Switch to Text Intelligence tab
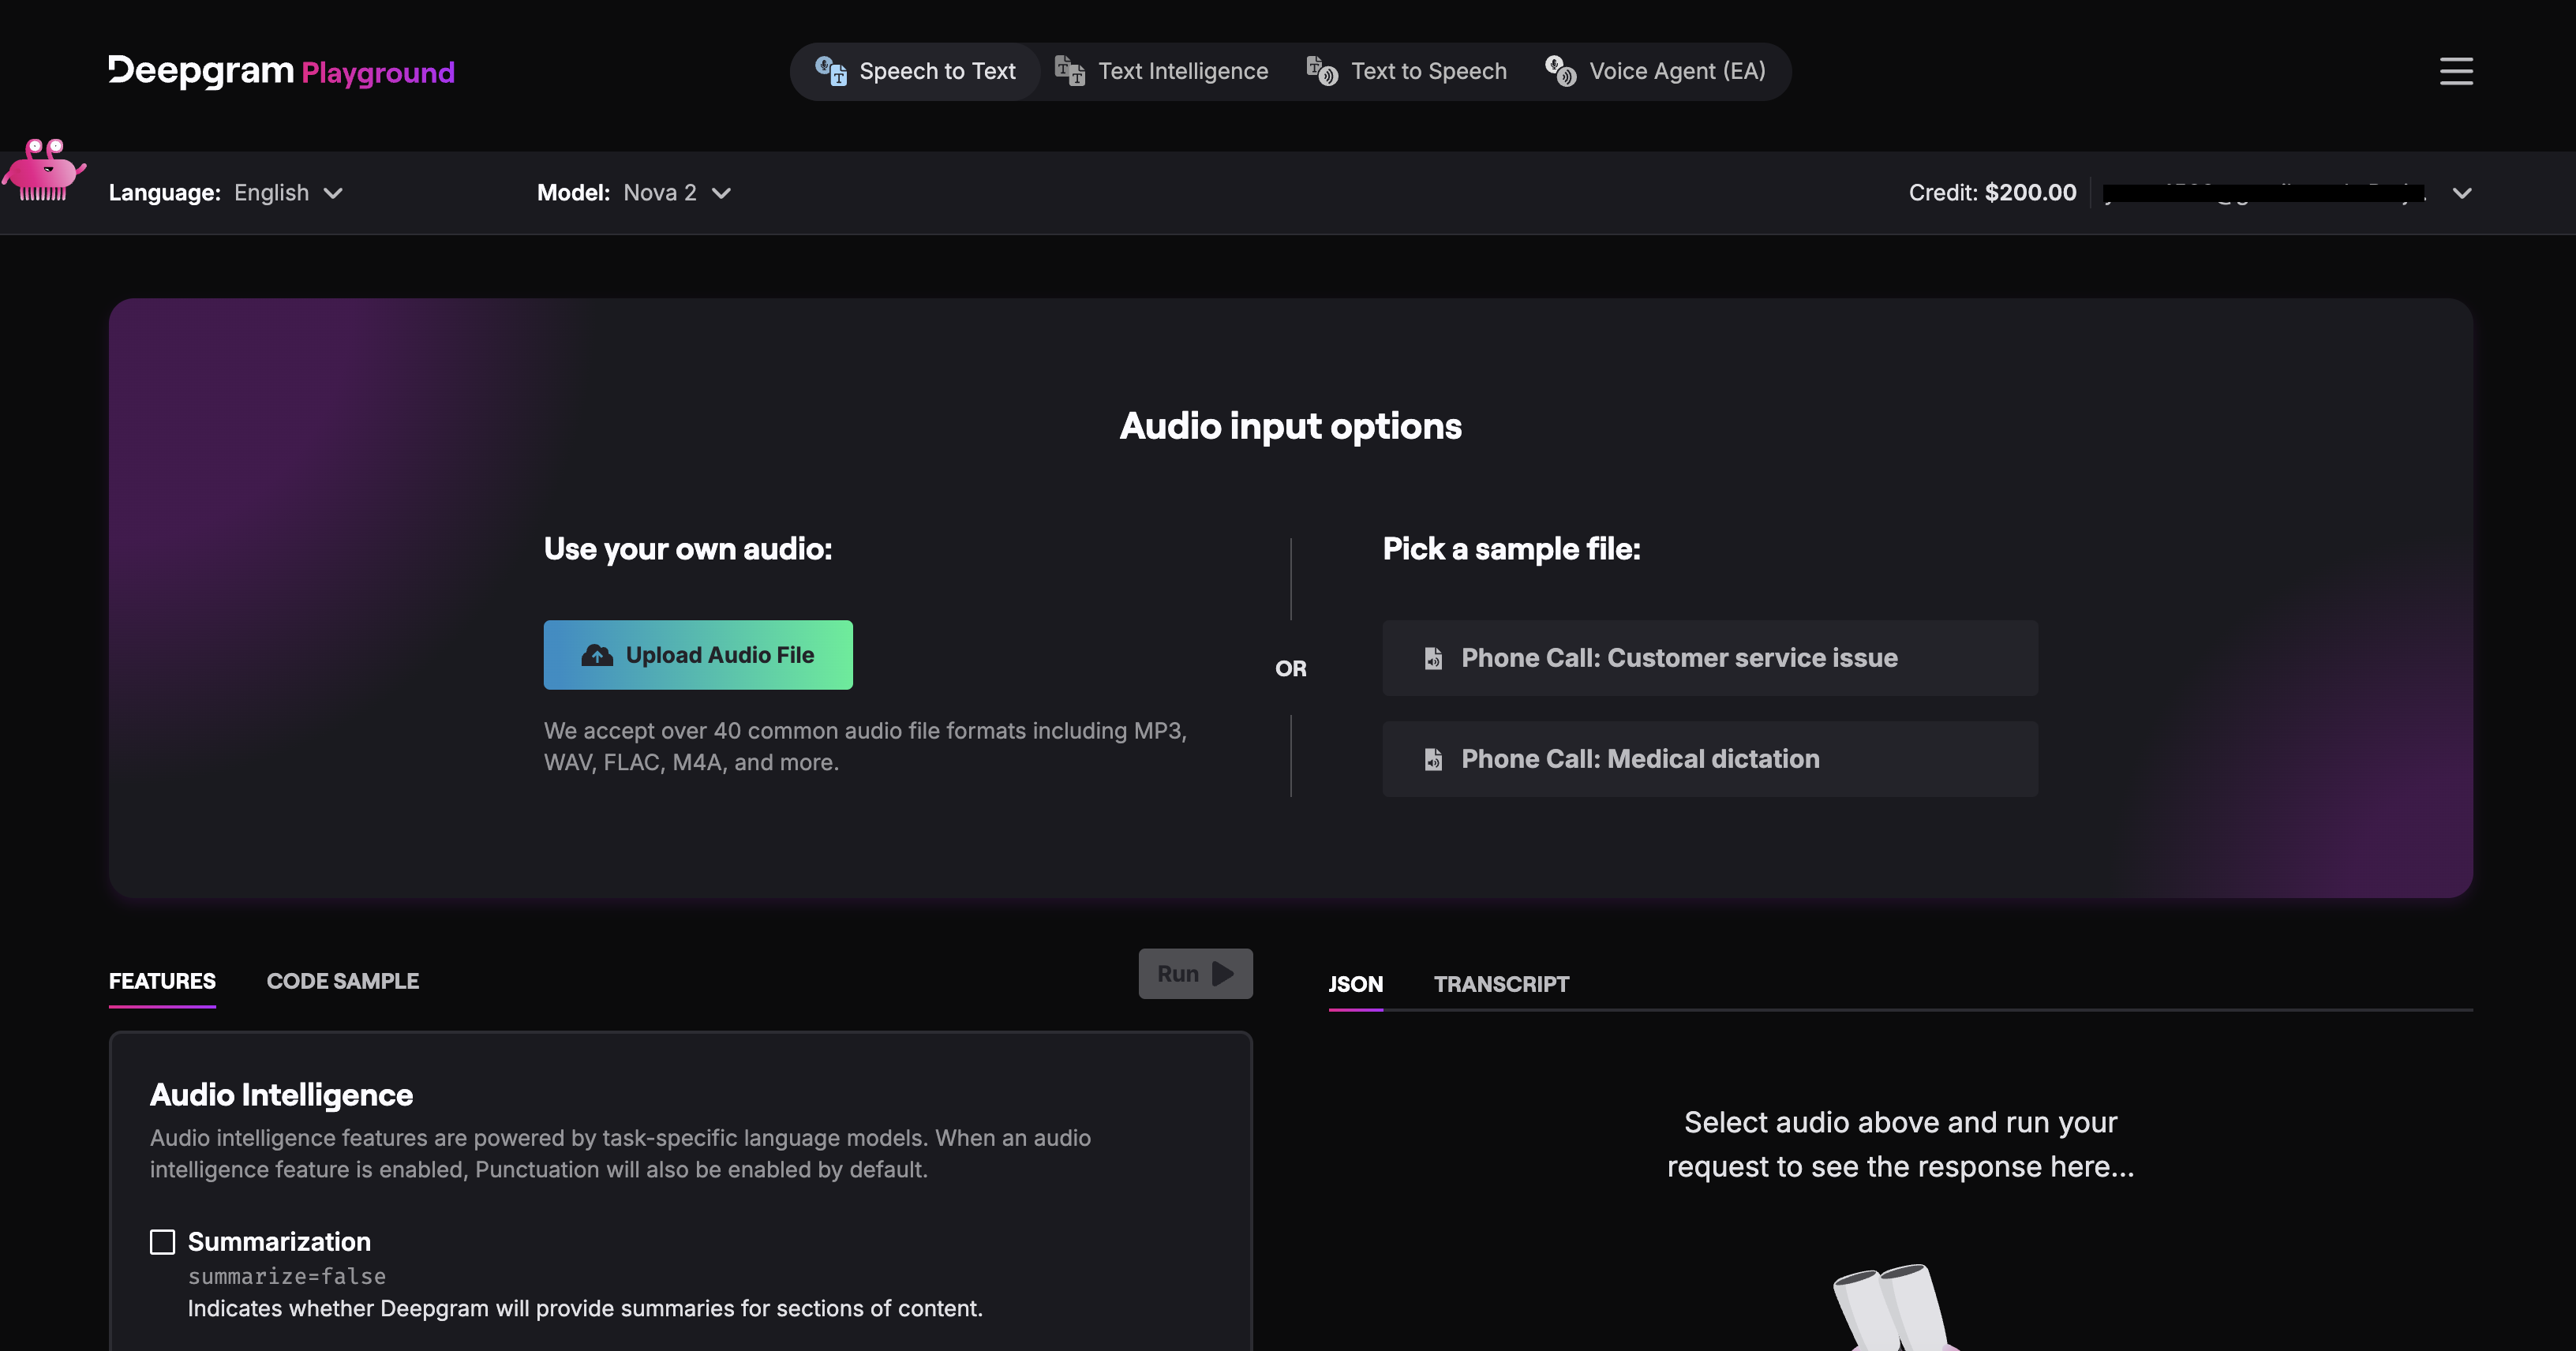 pyautogui.click(x=1162, y=71)
